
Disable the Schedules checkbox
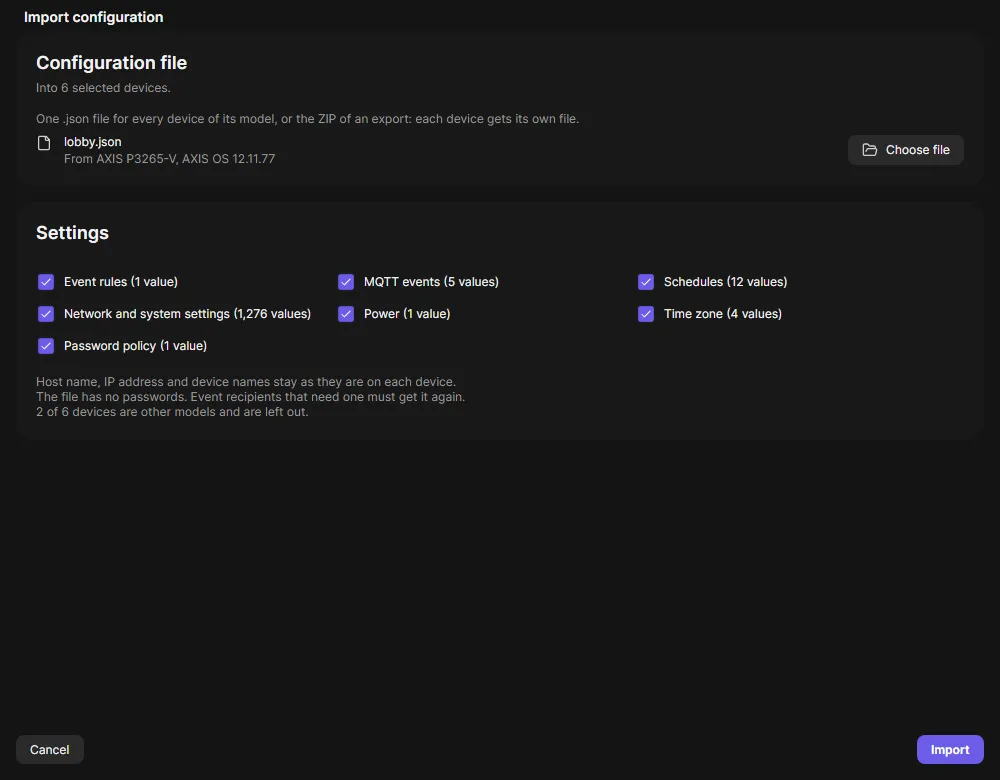tap(645, 282)
